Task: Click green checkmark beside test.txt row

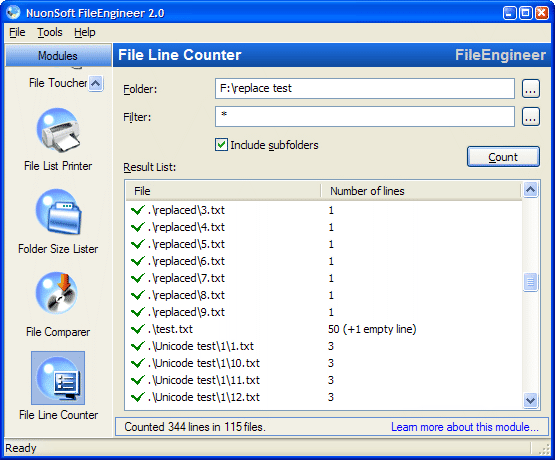Action: [138, 329]
